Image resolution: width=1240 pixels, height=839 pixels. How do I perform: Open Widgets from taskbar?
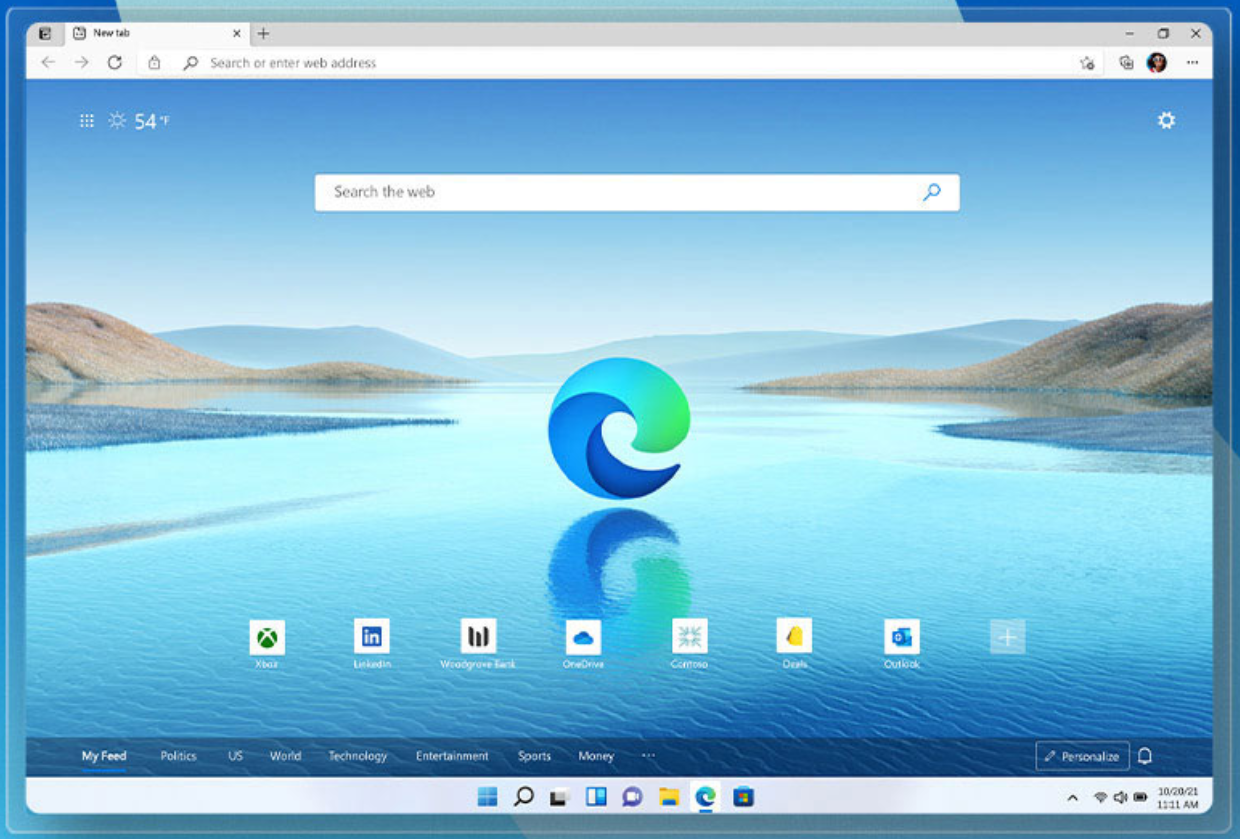coord(596,796)
